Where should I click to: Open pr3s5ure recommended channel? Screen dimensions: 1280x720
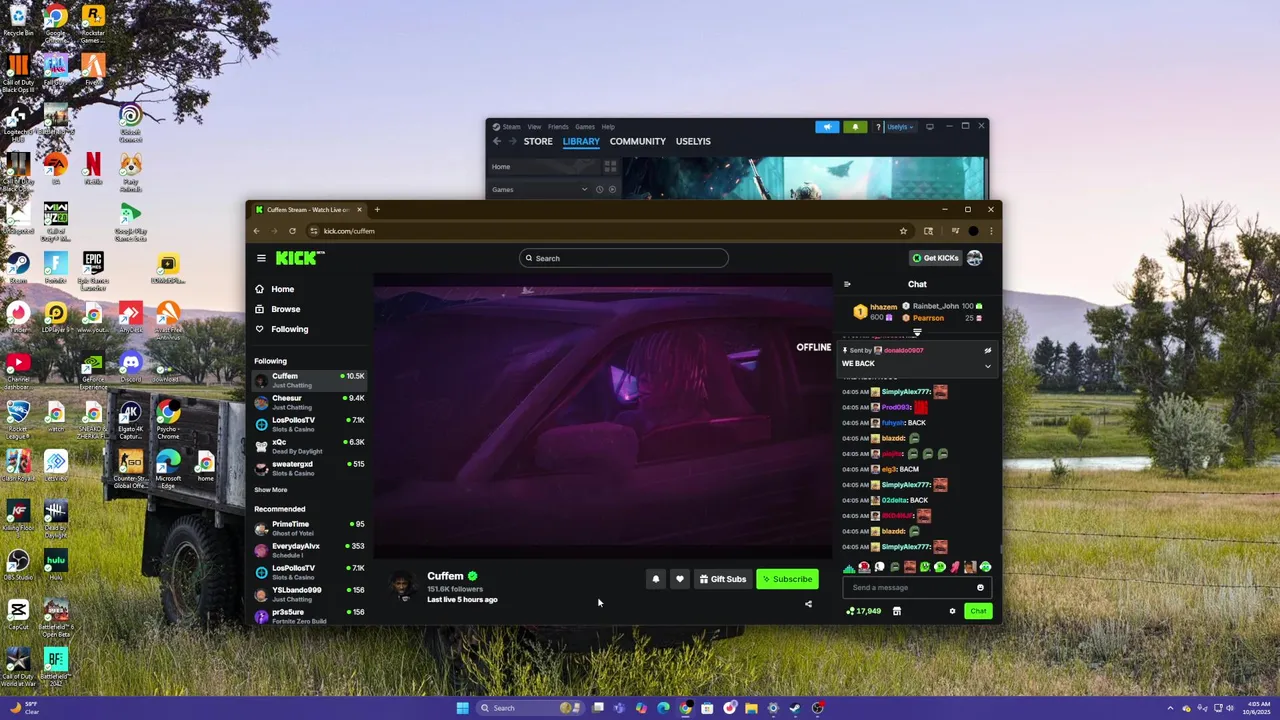(x=310, y=616)
